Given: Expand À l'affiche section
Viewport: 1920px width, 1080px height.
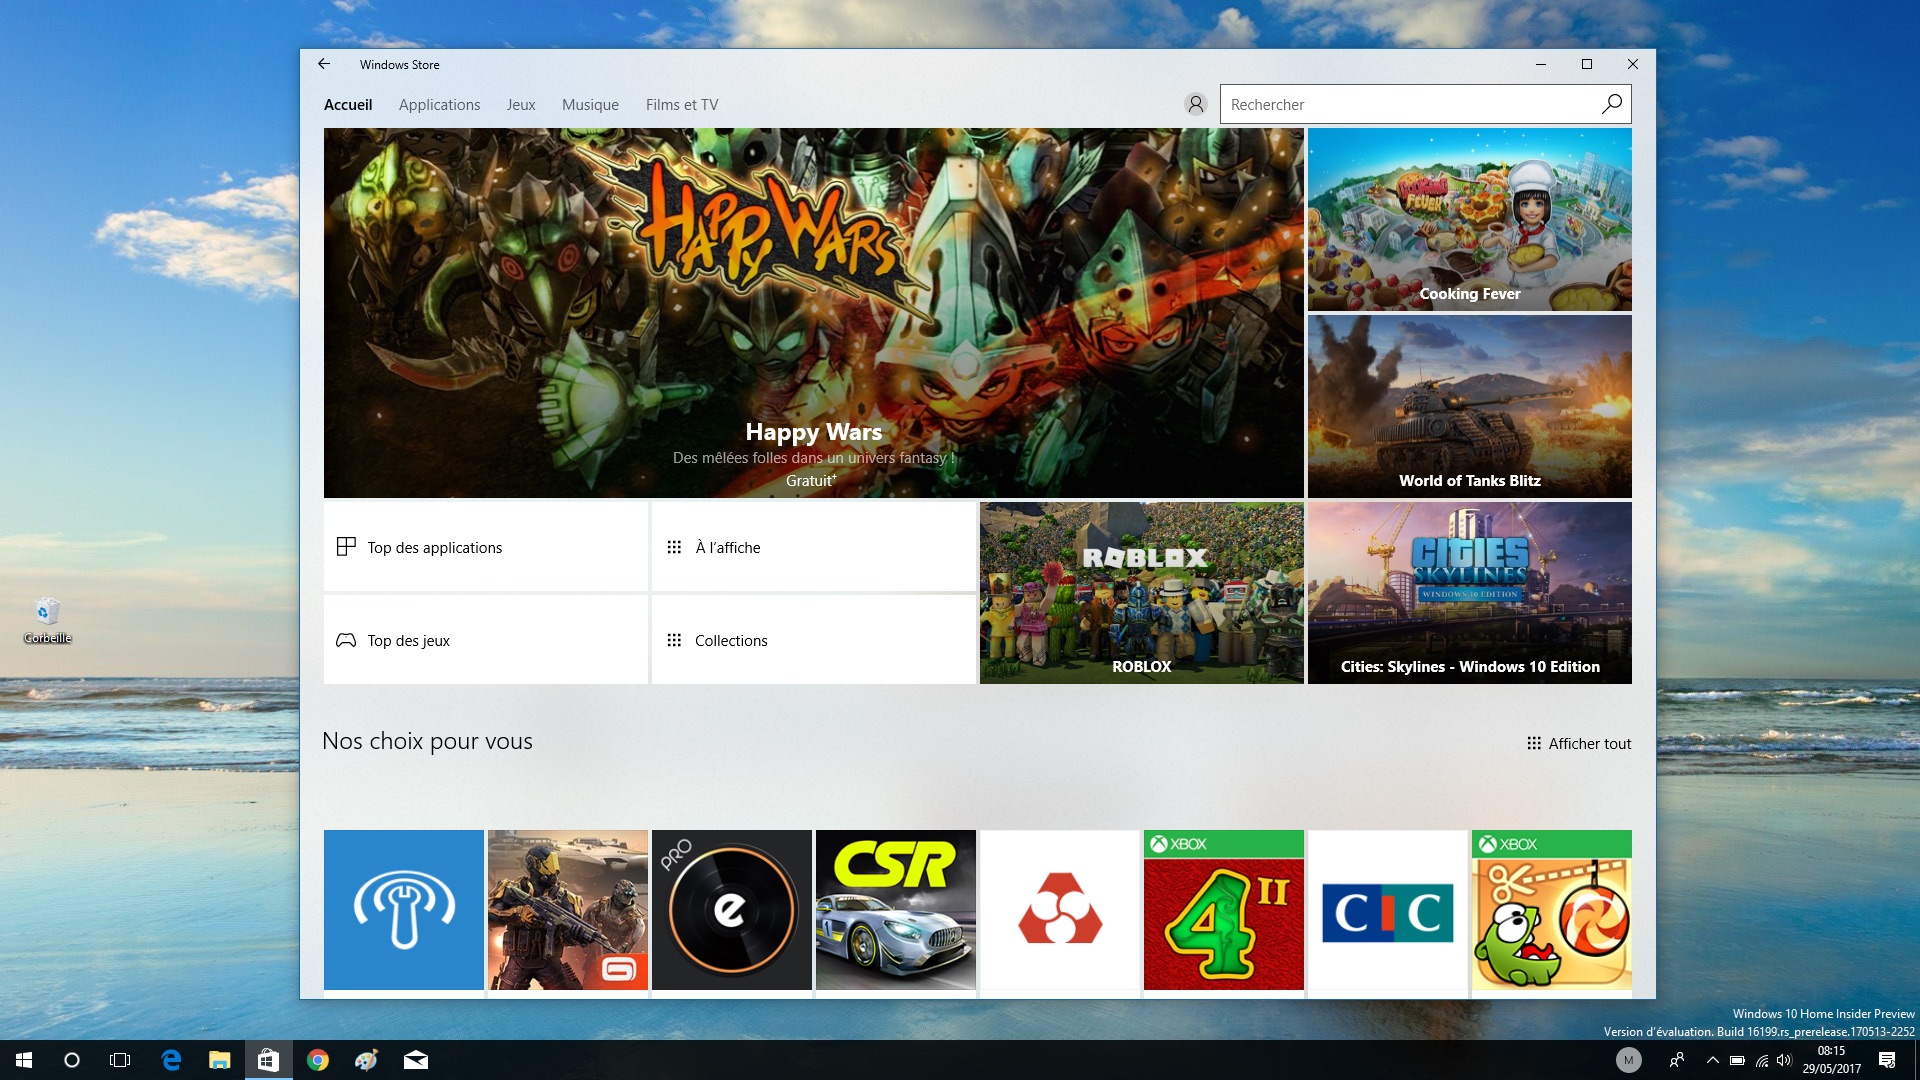Looking at the screenshot, I should (814, 546).
